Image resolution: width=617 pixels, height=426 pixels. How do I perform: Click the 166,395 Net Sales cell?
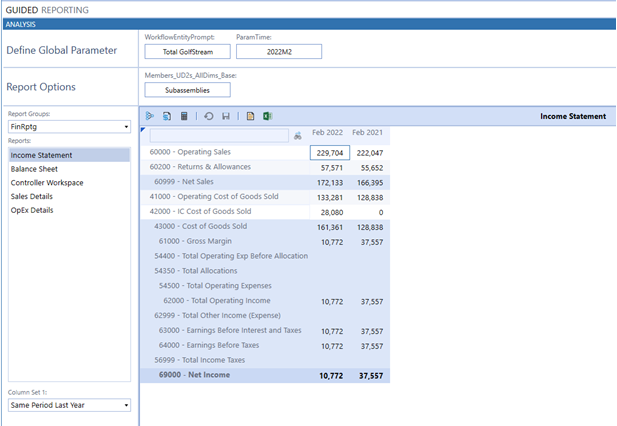pos(370,183)
